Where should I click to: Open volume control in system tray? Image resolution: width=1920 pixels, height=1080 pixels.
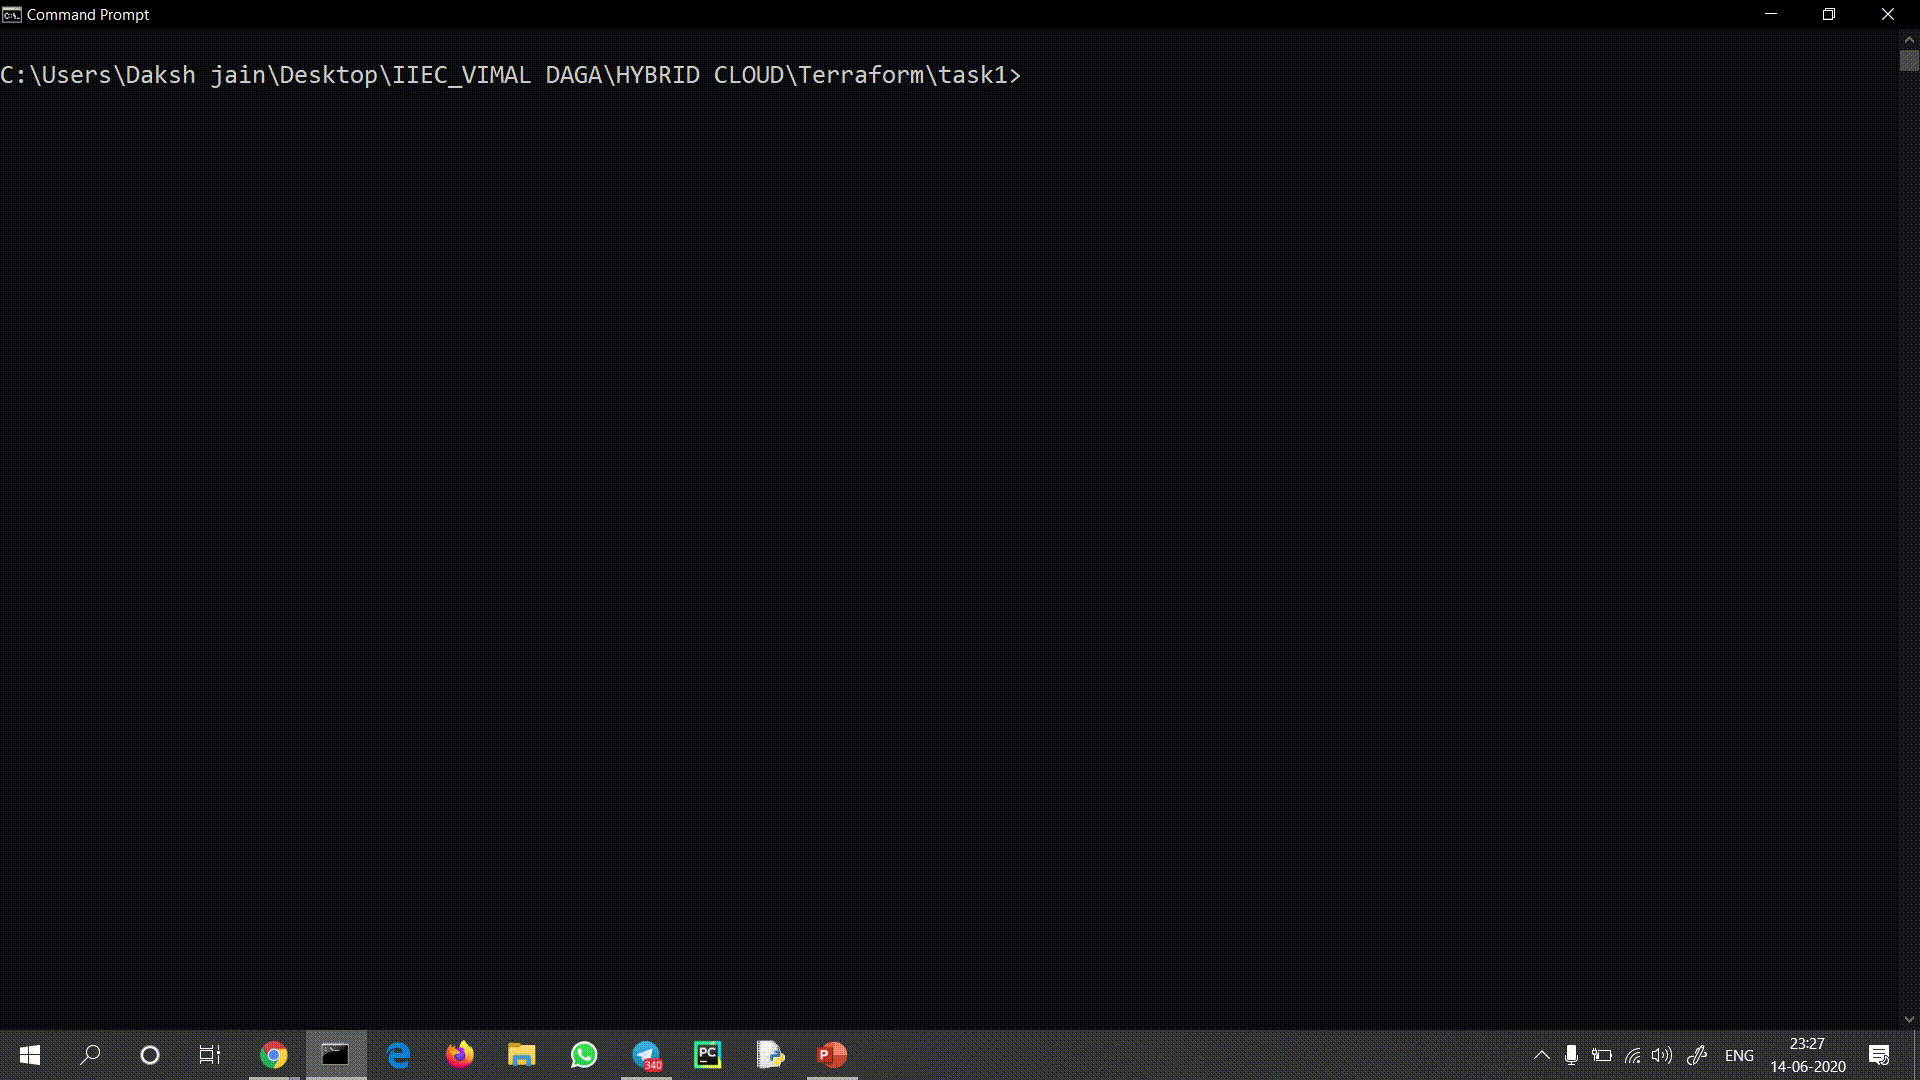(1662, 1055)
